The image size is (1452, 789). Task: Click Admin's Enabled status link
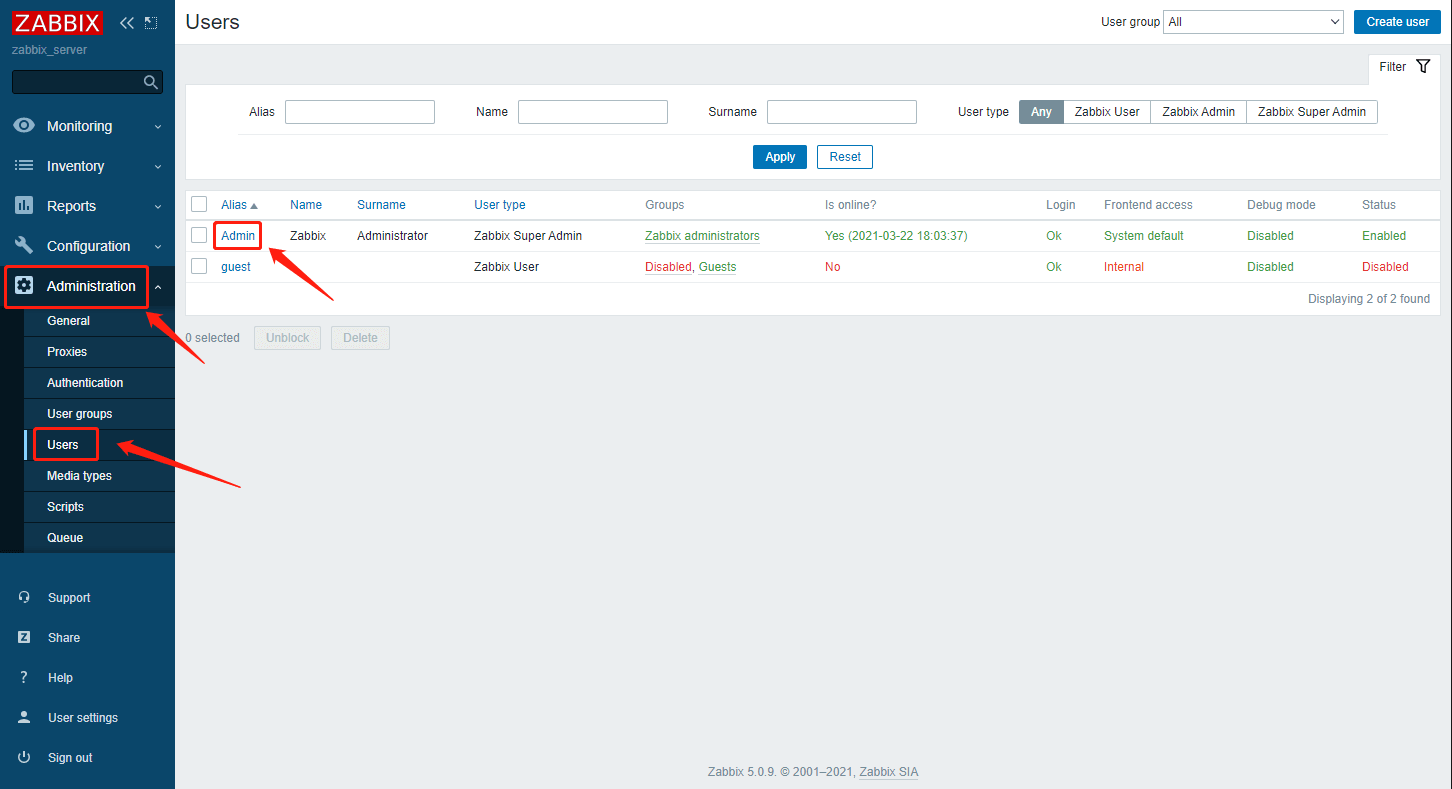1384,236
